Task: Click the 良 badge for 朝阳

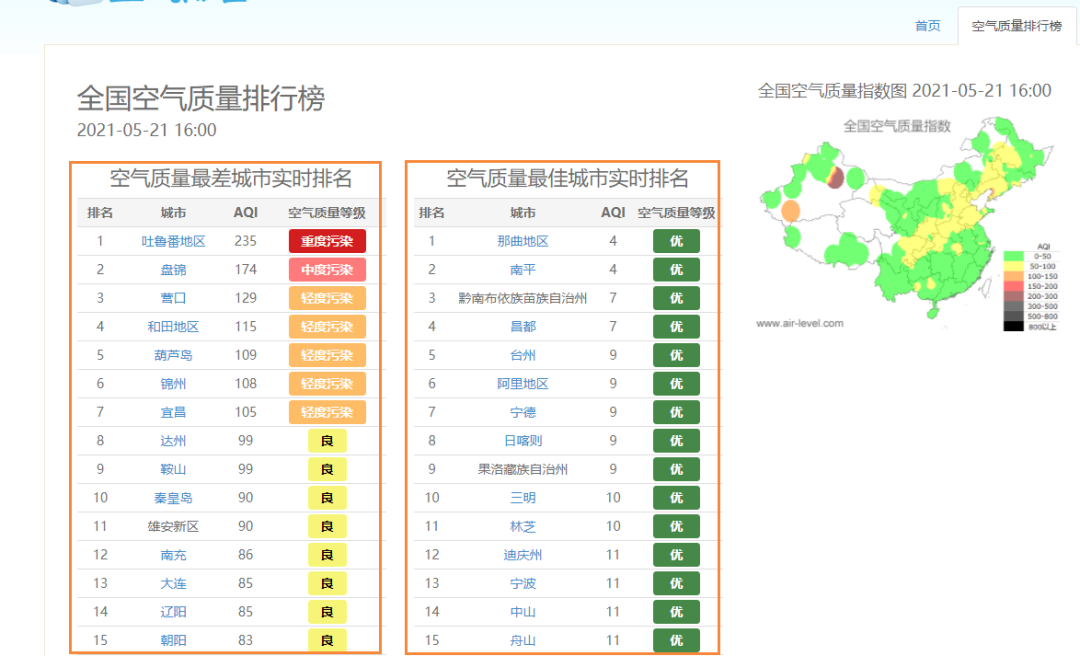Action: 325,640
